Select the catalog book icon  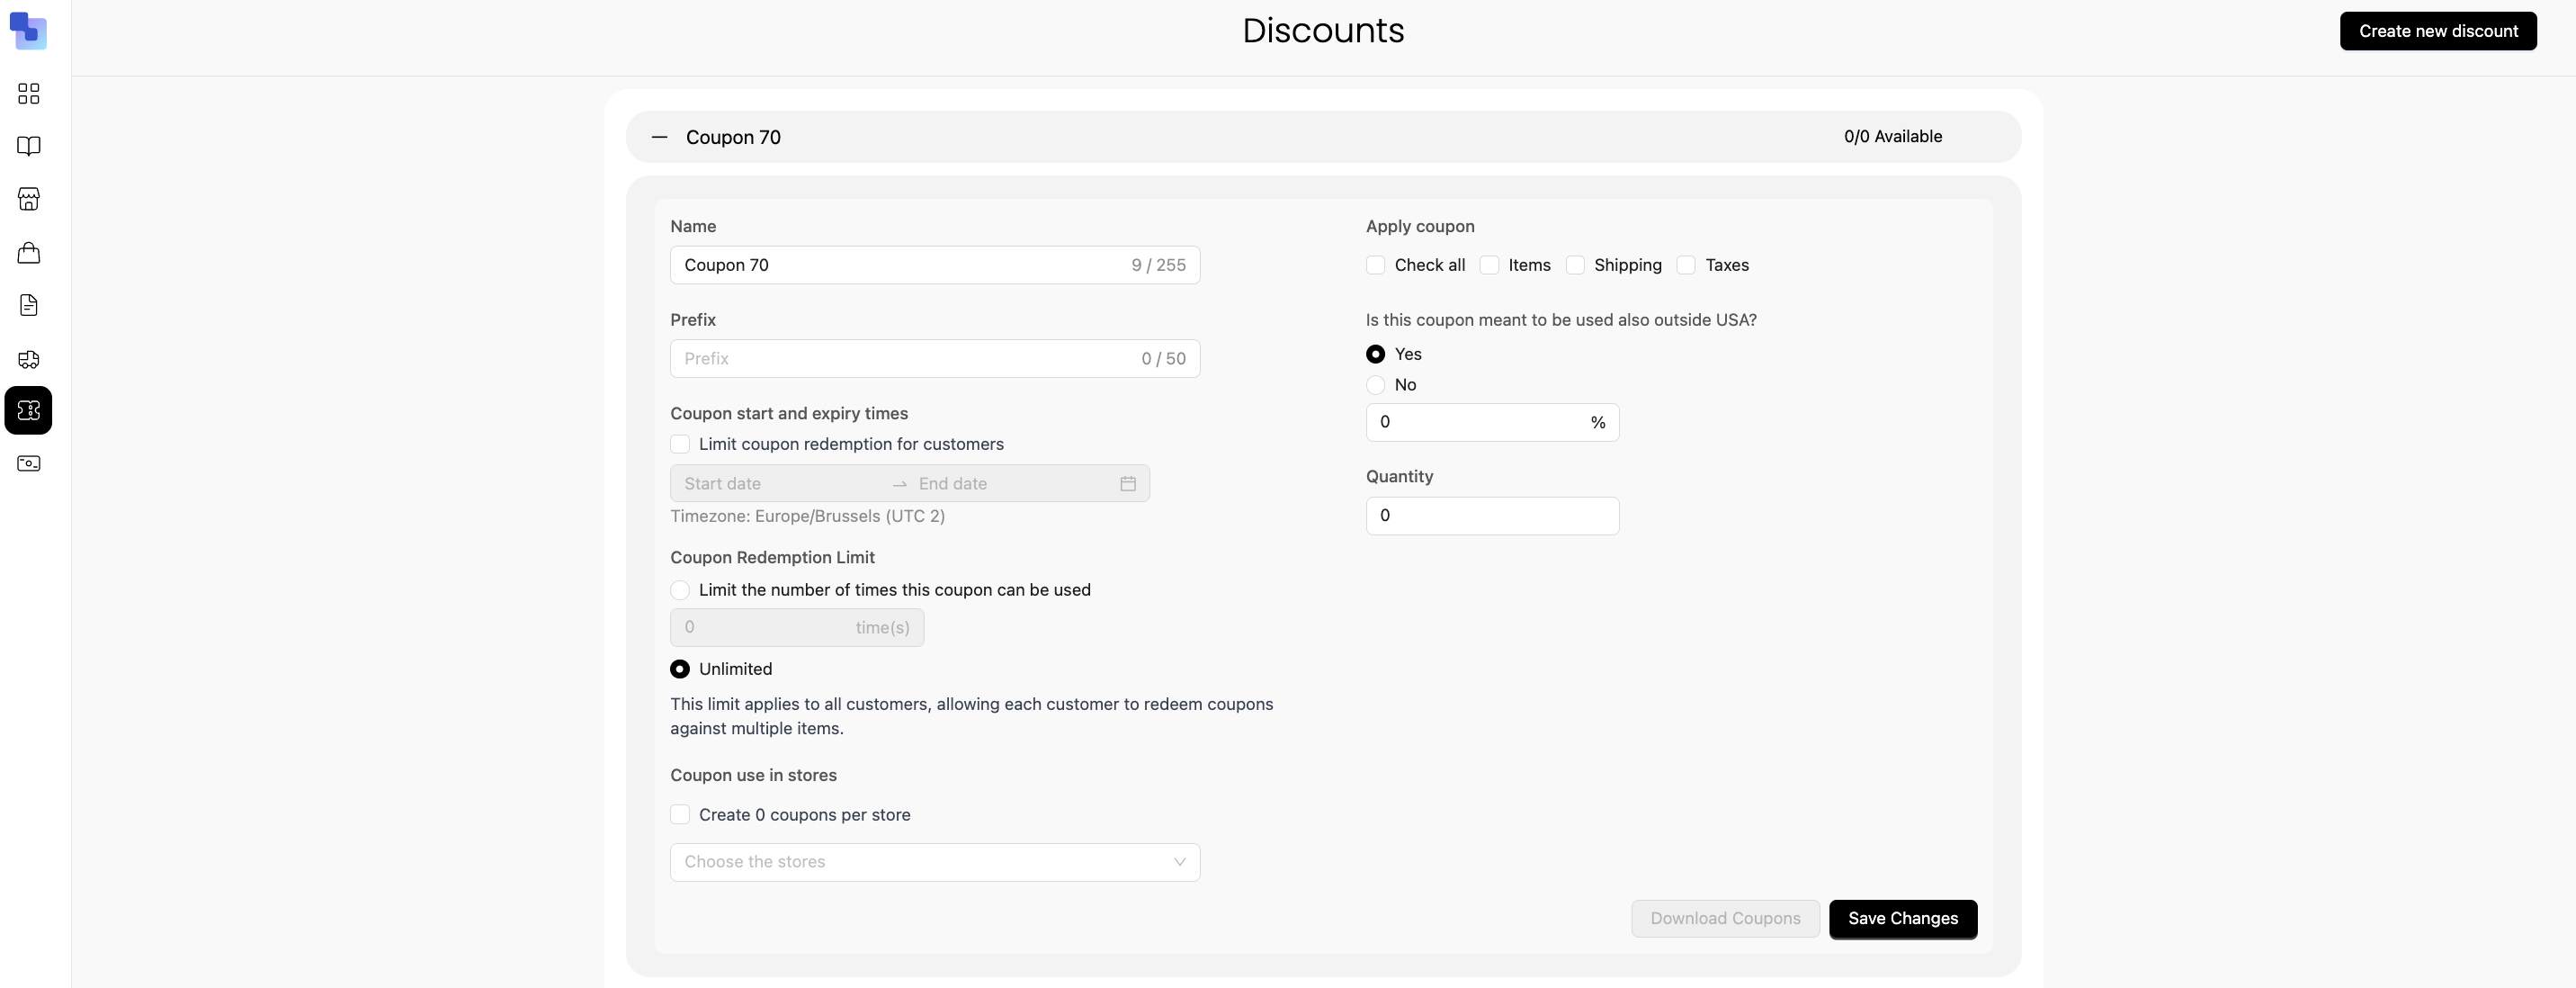(x=29, y=146)
